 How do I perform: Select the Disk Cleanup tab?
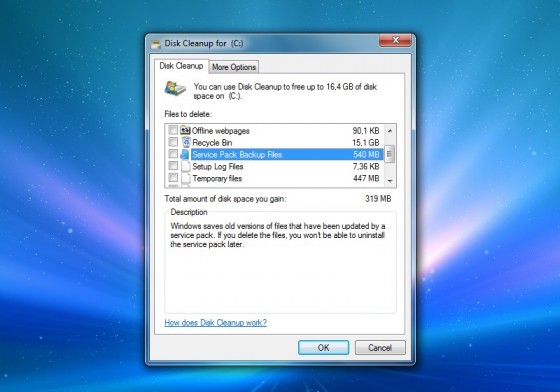coord(181,66)
